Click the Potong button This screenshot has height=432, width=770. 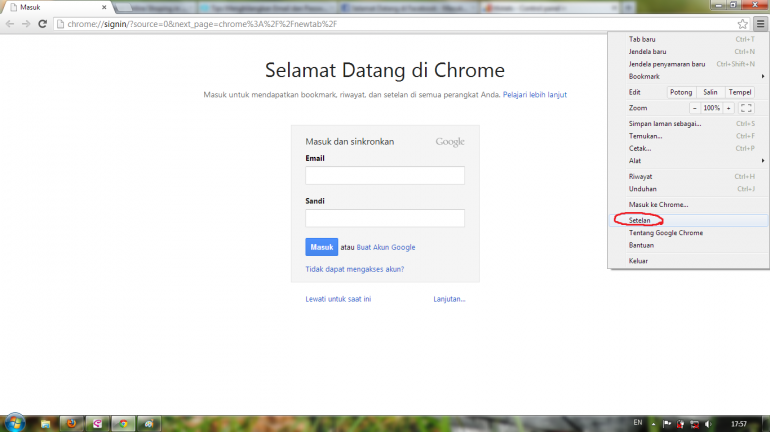point(681,92)
